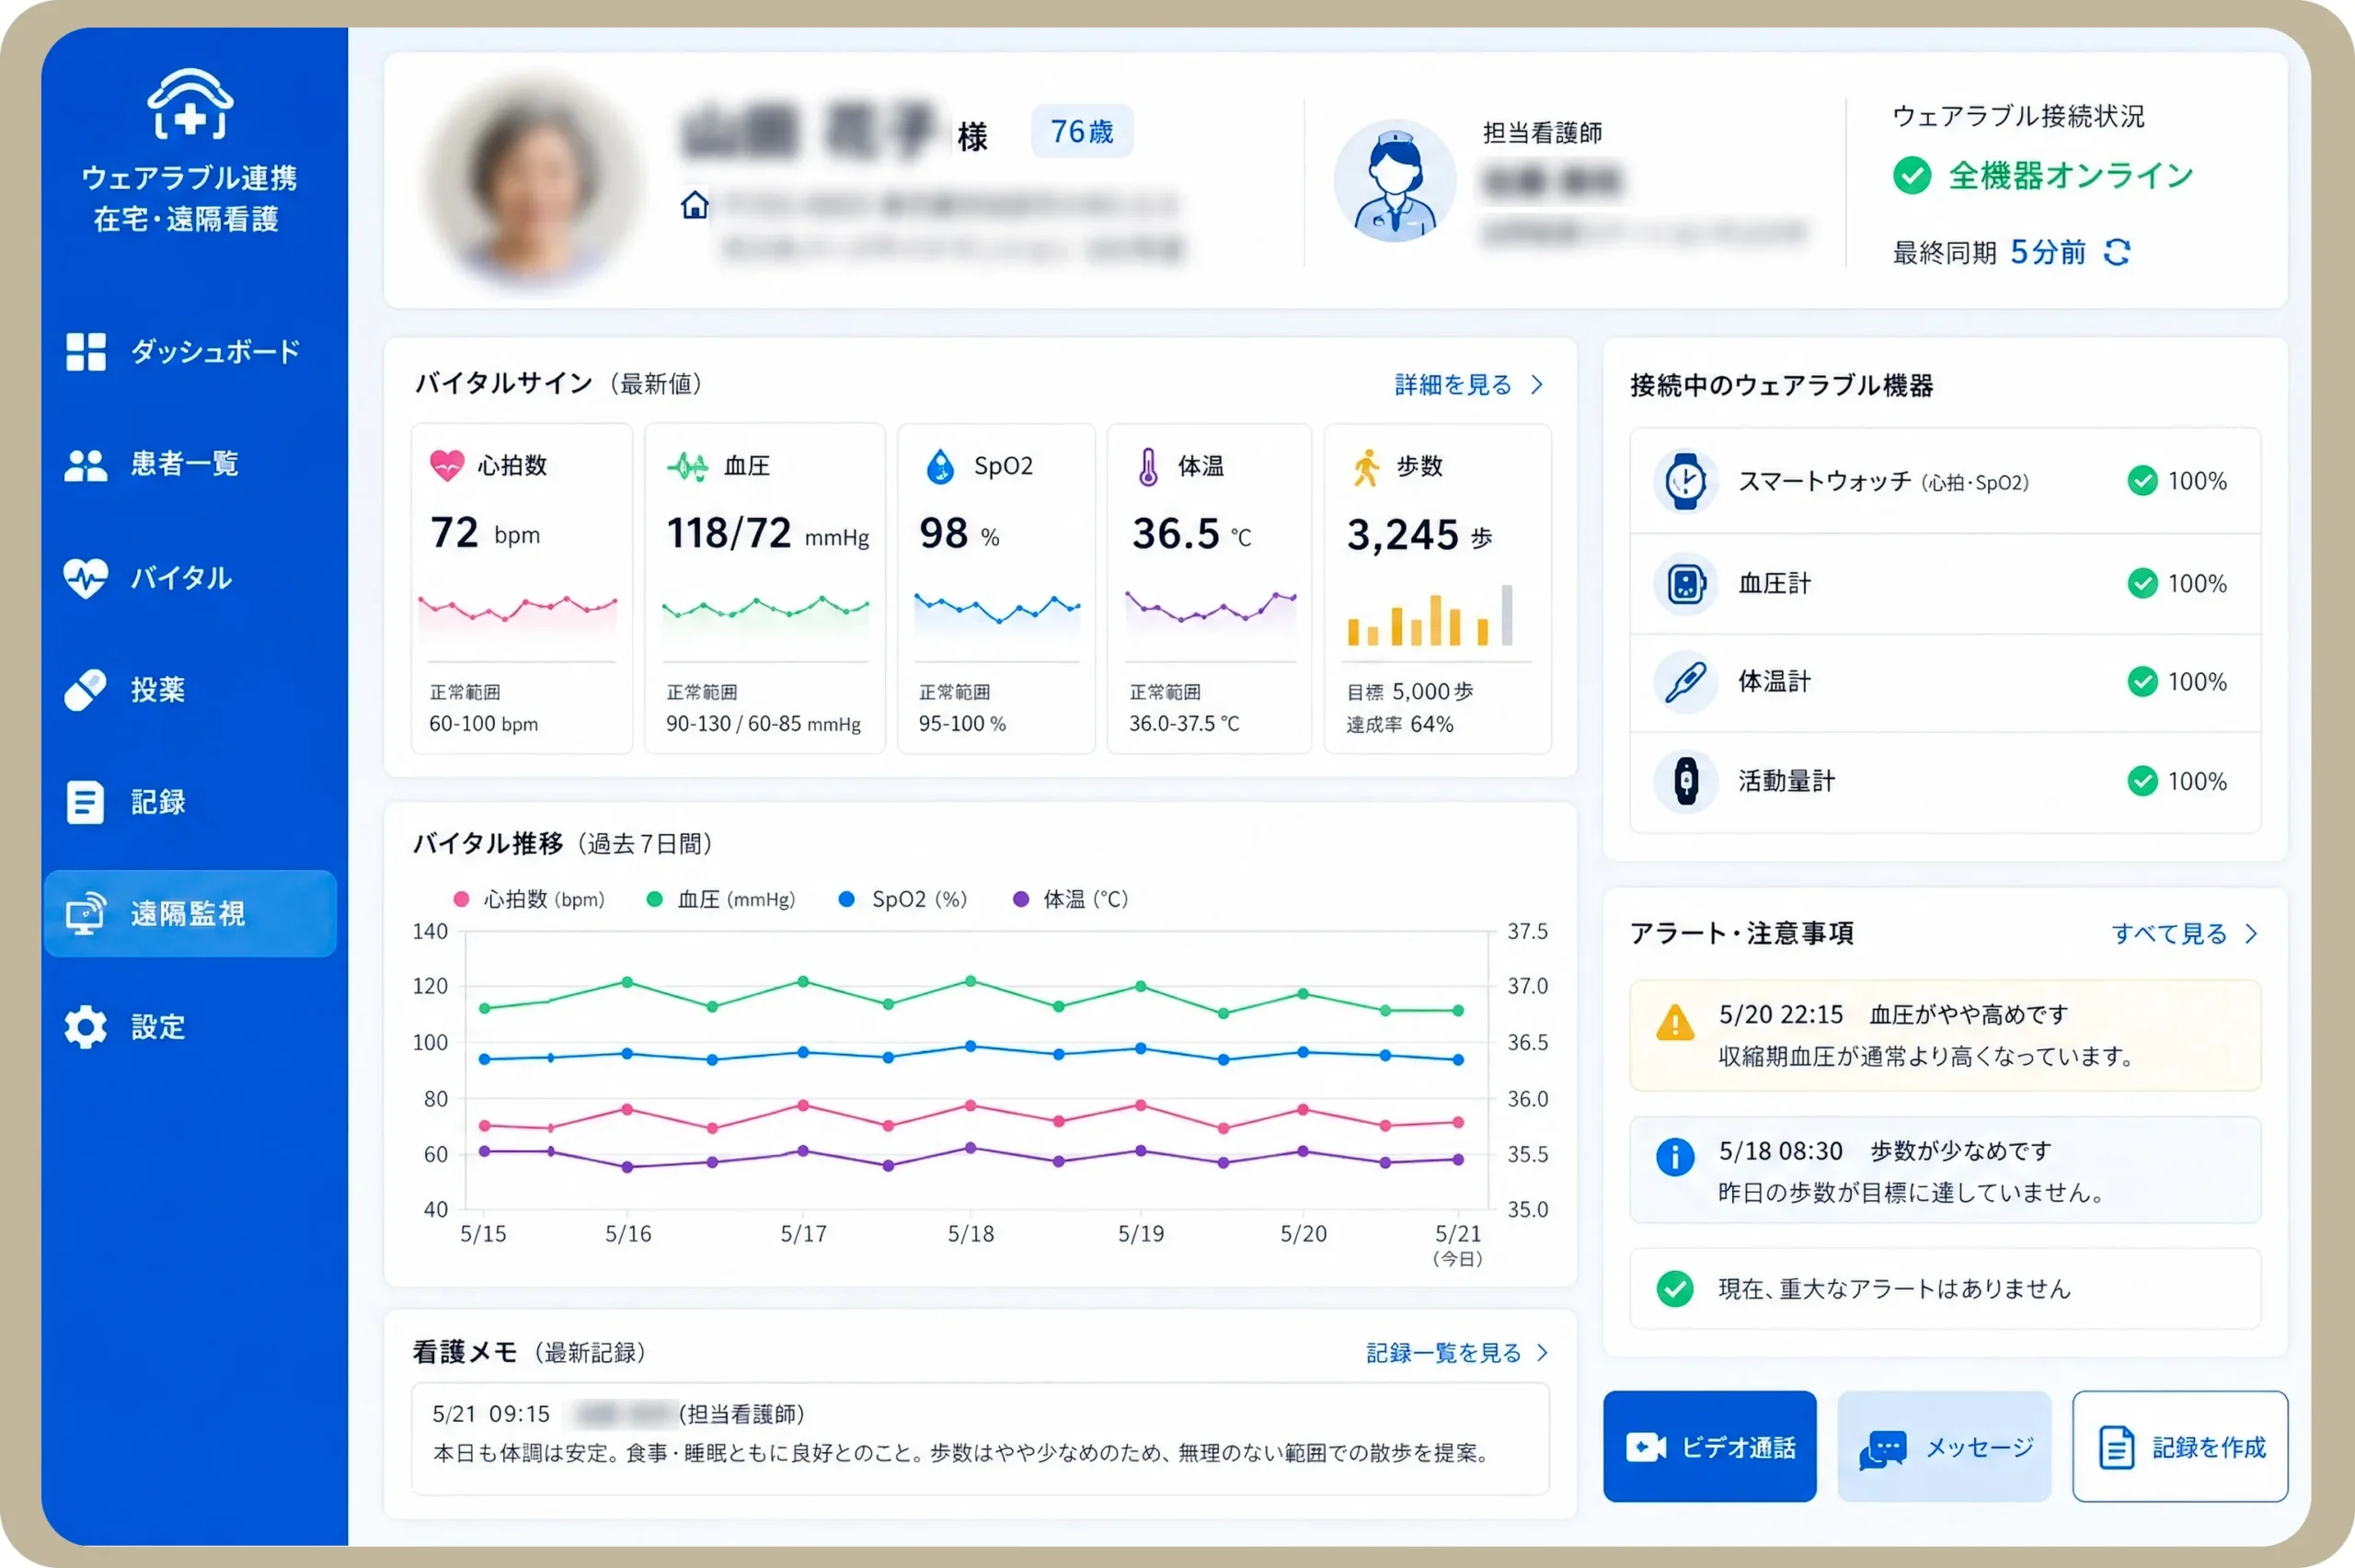The width and height of the screenshot is (2355, 1568).
Task: Click the 歩数 yellow bar chart
Action: click(1430, 616)
